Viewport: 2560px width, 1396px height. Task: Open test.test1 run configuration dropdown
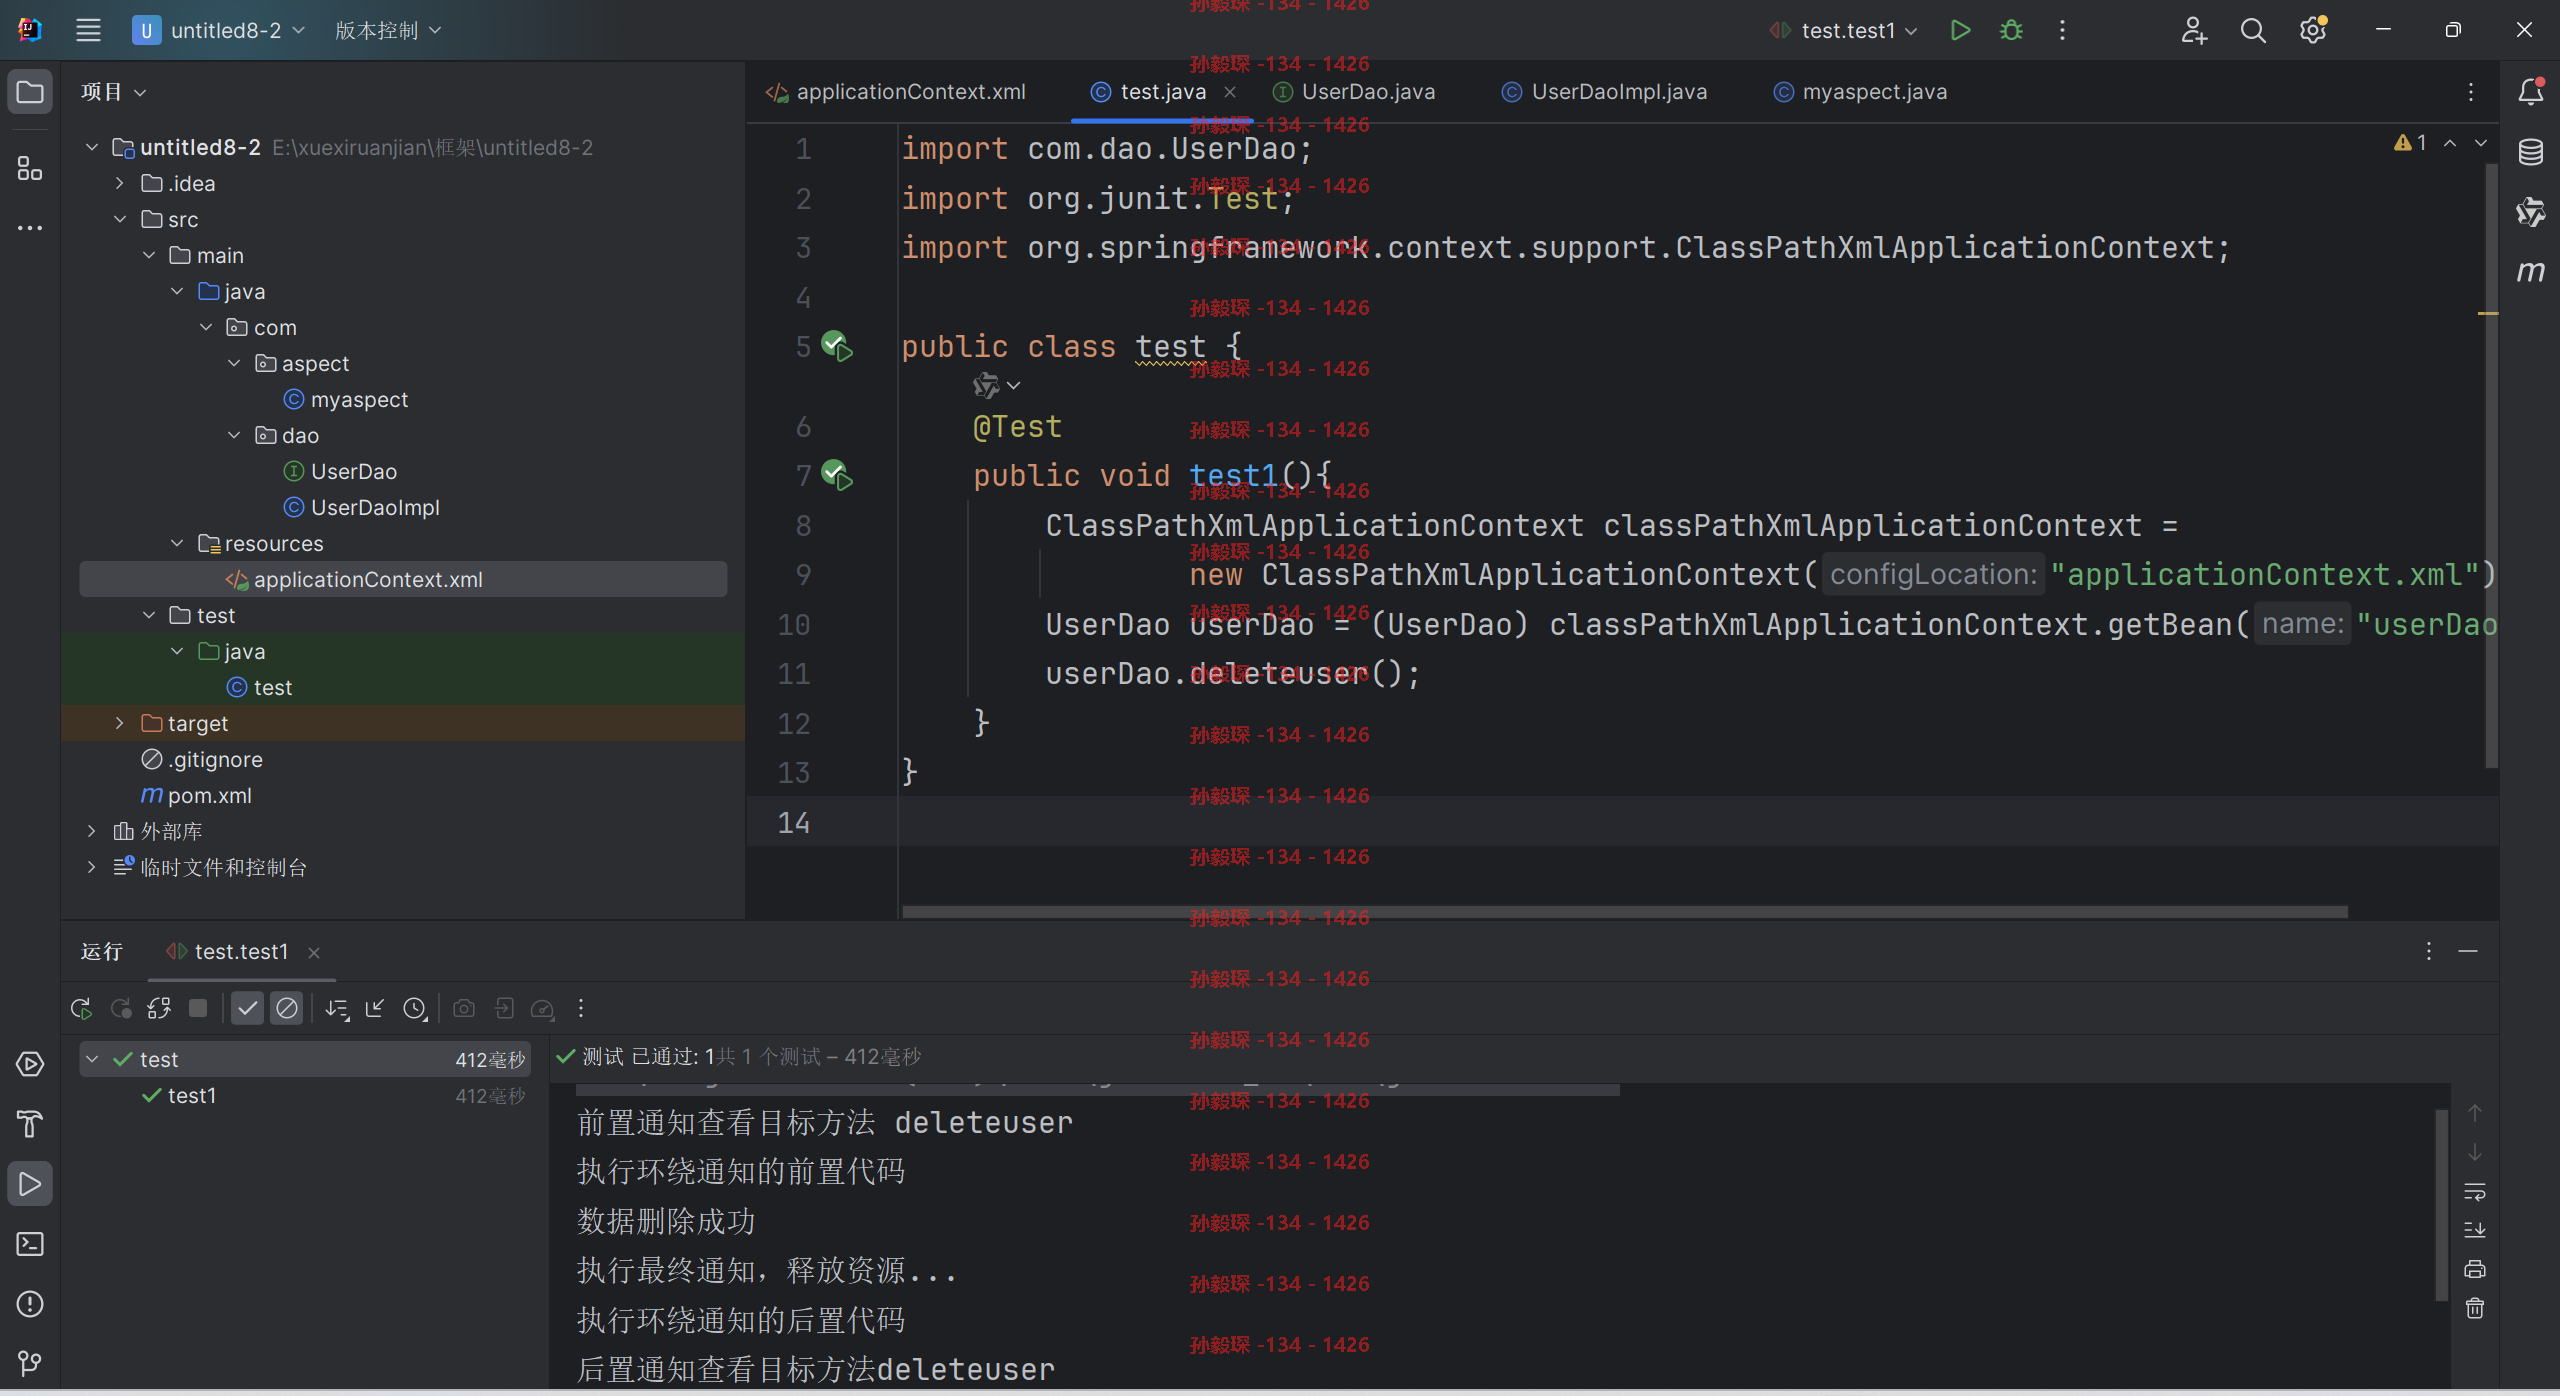tap(1844, 30)
